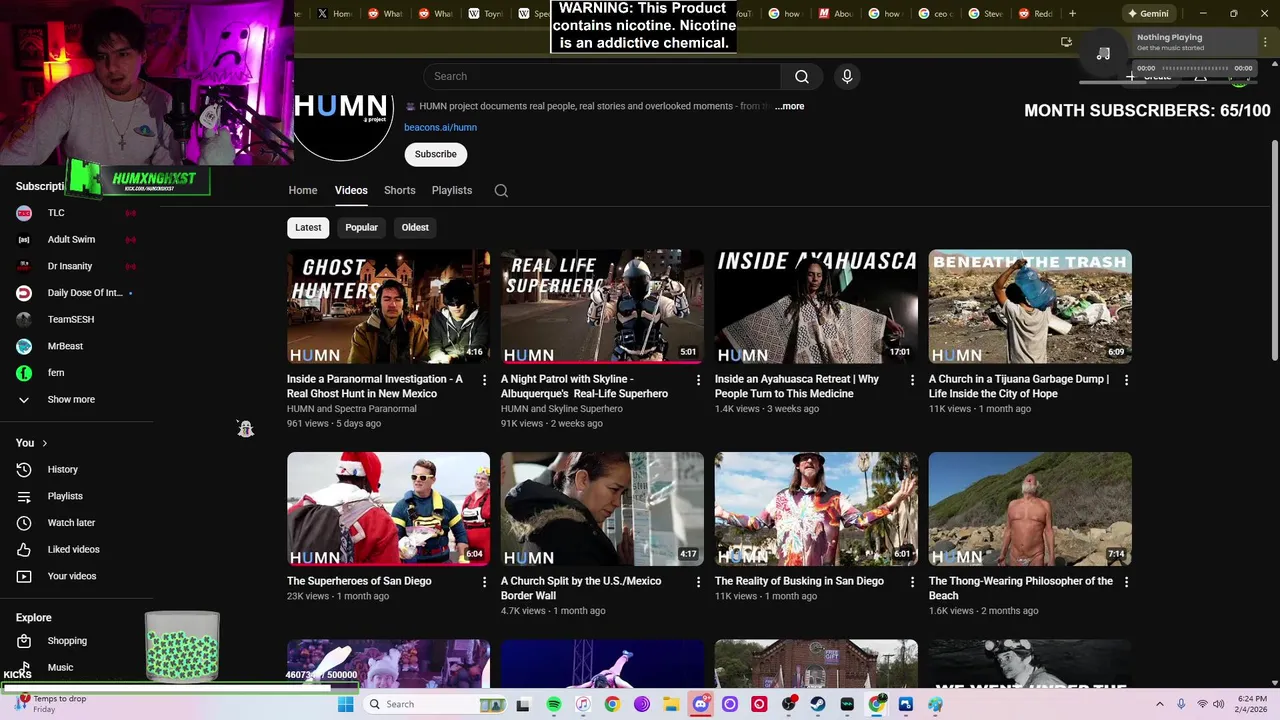Open the Gemini button in Chrome
1280x720 pixels.
click(1148, 14)
